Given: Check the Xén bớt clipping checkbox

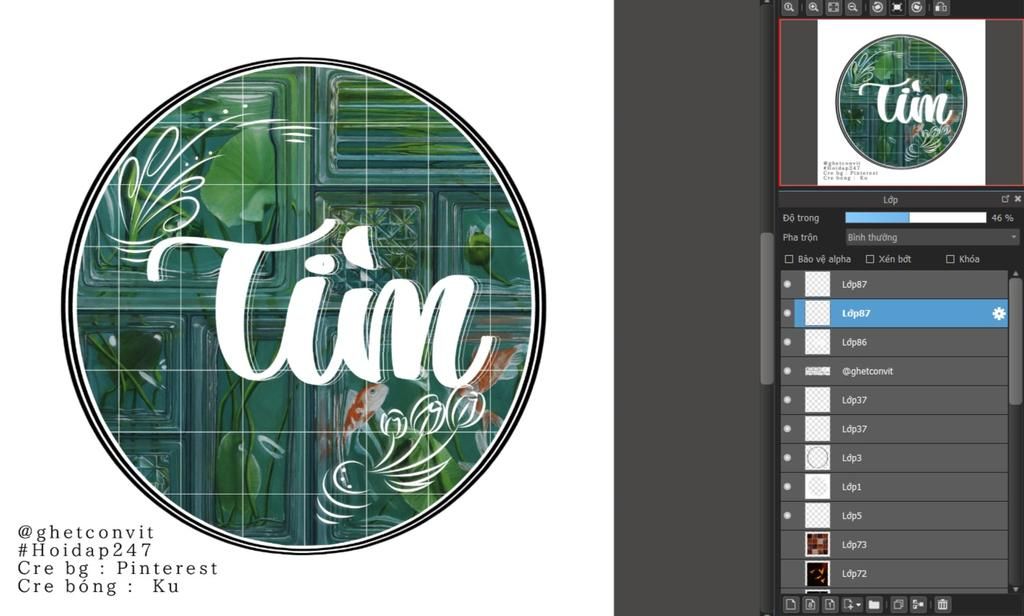Looking at the screenshot, I should [x=870, y=259].
